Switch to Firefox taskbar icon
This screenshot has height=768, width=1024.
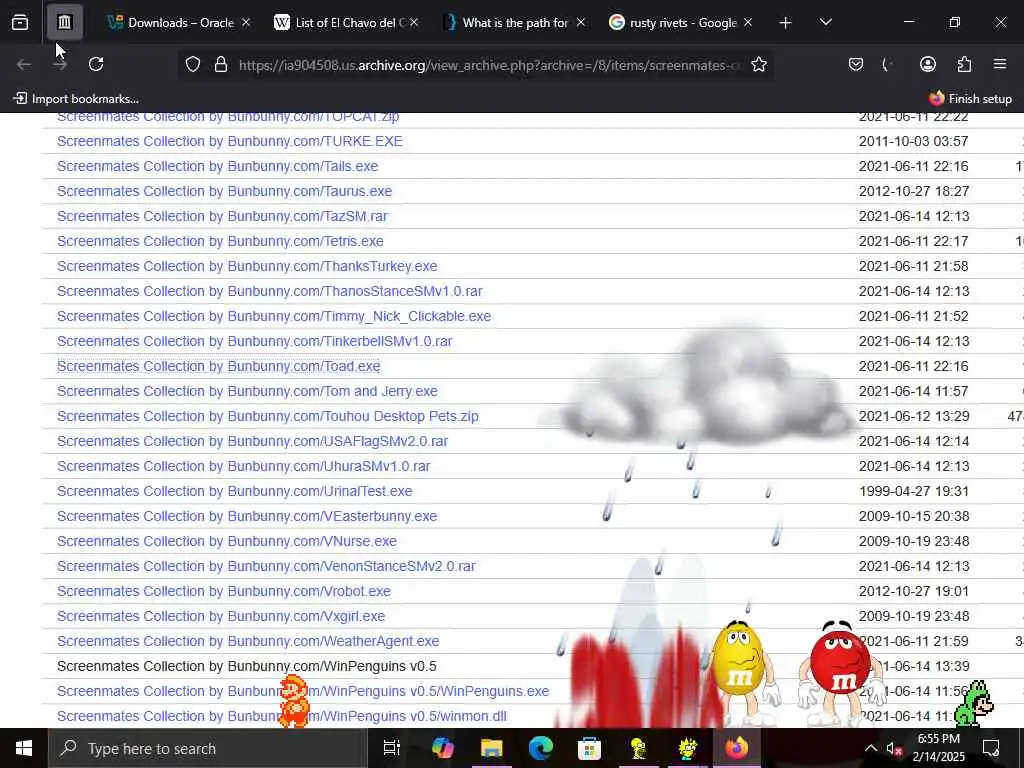[x=736, y=748]
